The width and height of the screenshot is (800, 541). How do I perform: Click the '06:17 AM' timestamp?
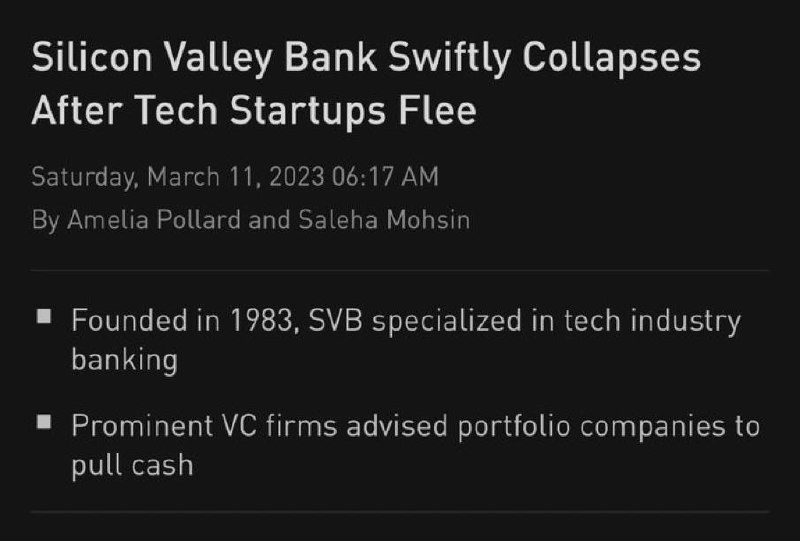coord(385,177)
